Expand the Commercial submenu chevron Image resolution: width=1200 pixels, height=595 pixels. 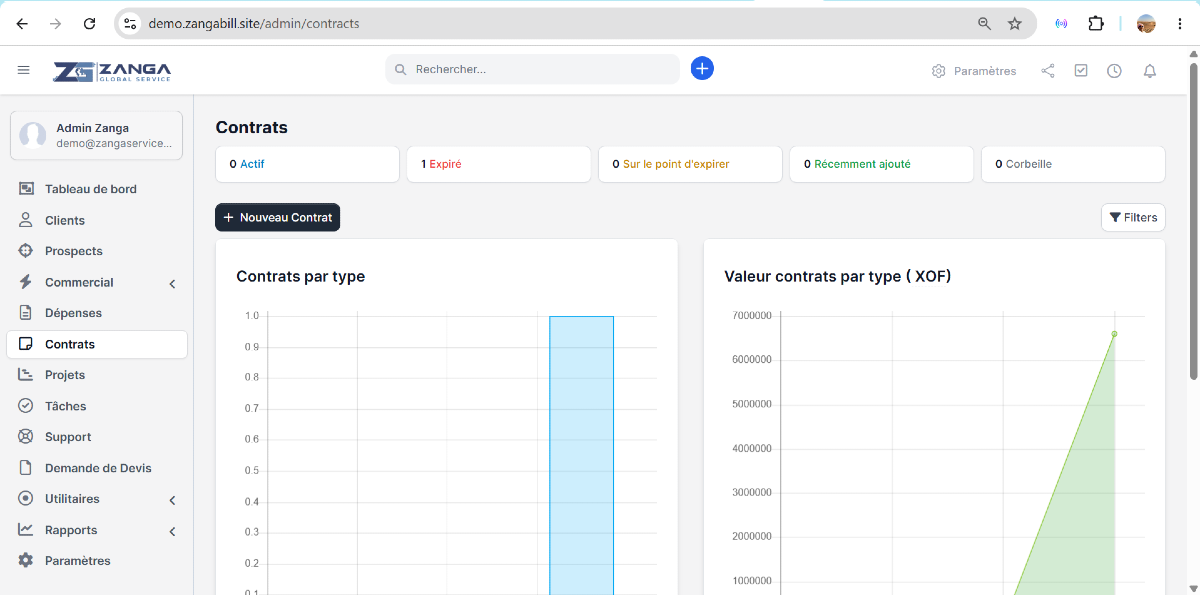(172, 284)
